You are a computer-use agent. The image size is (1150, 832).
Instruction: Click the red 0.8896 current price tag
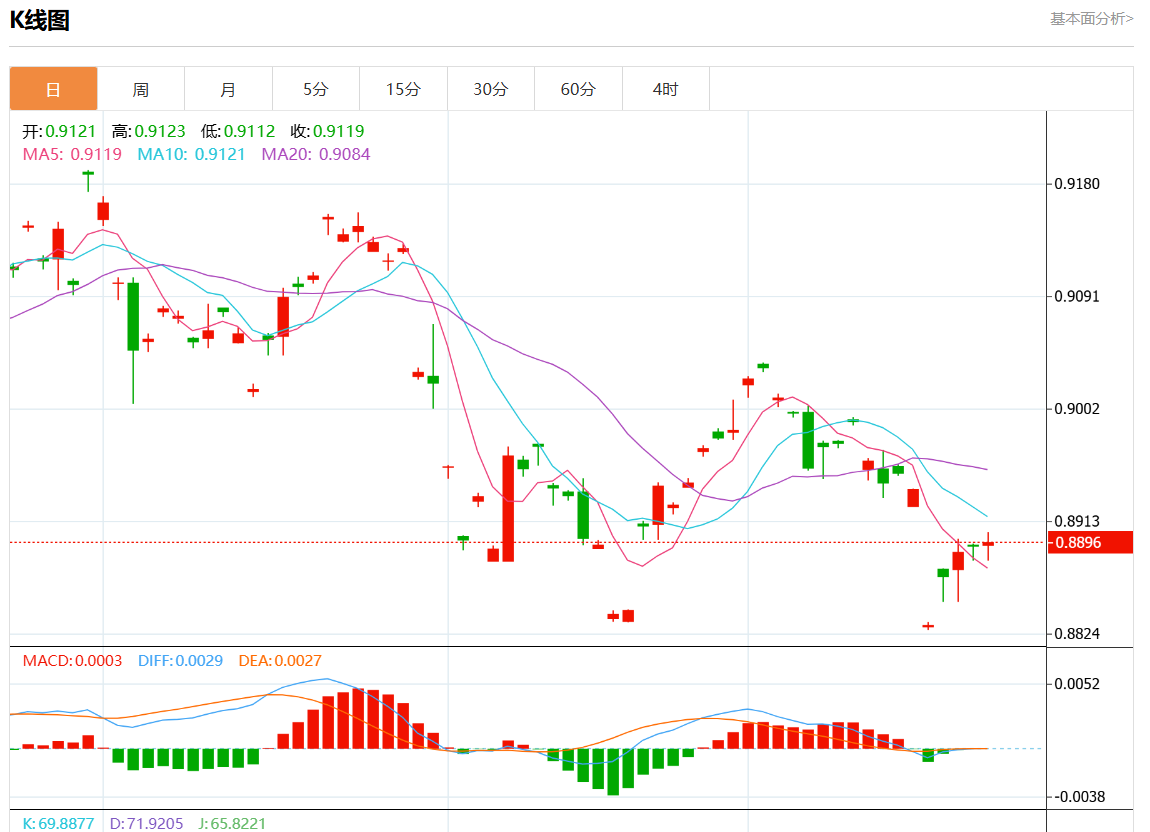click(x=1090, y=542)
